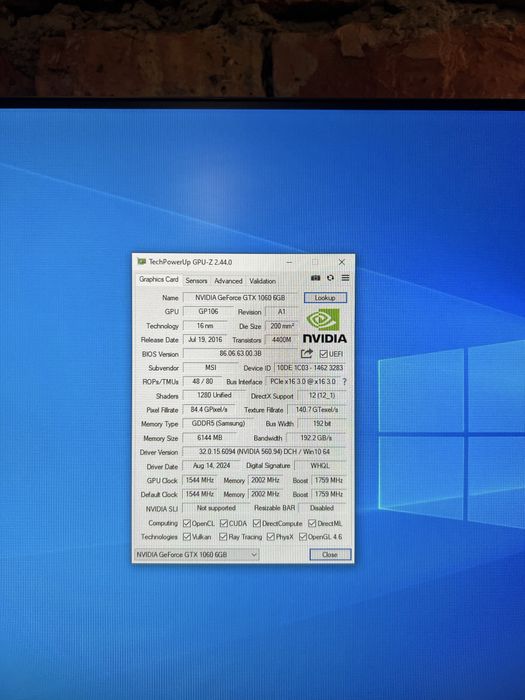Screen dimensions: 525x700
Task: Click the GPU-Z title bar app icon
Action: pyautogui.click(x=142, y=262)
